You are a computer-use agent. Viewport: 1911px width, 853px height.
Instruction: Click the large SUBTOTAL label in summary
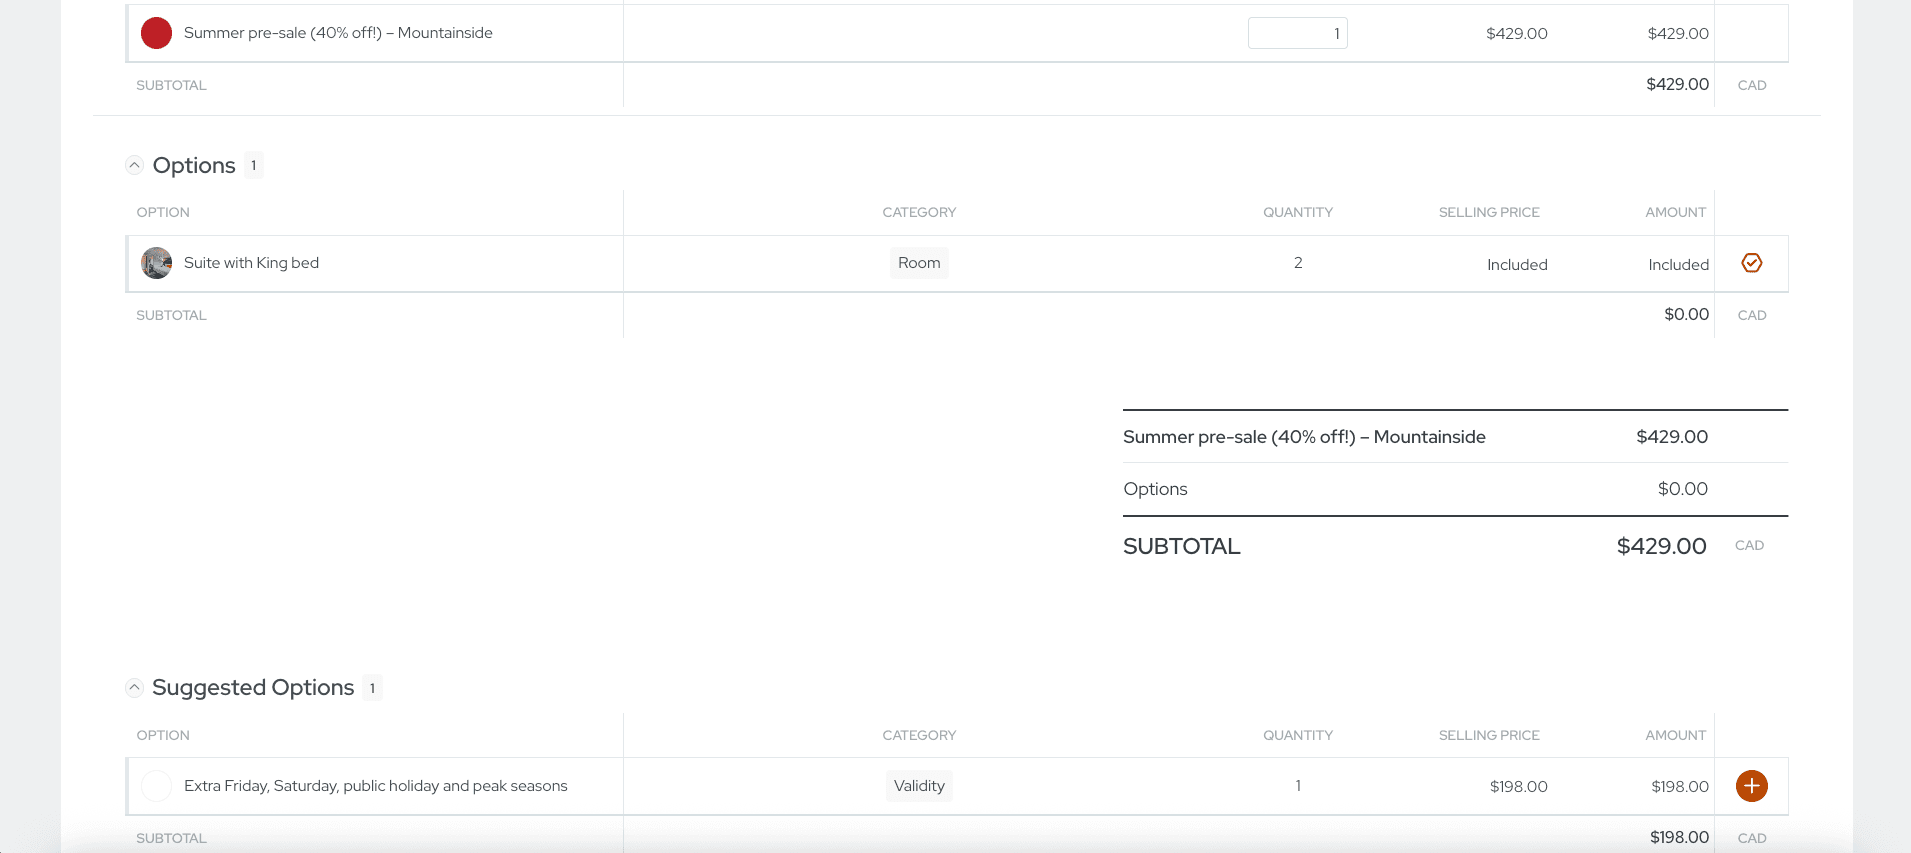coord(1181,546)
